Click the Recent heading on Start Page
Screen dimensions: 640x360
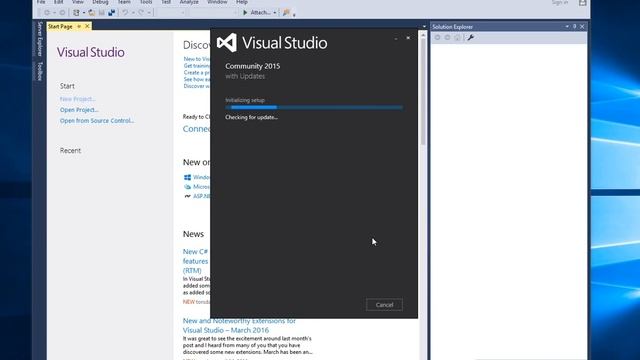click(70, 151)
